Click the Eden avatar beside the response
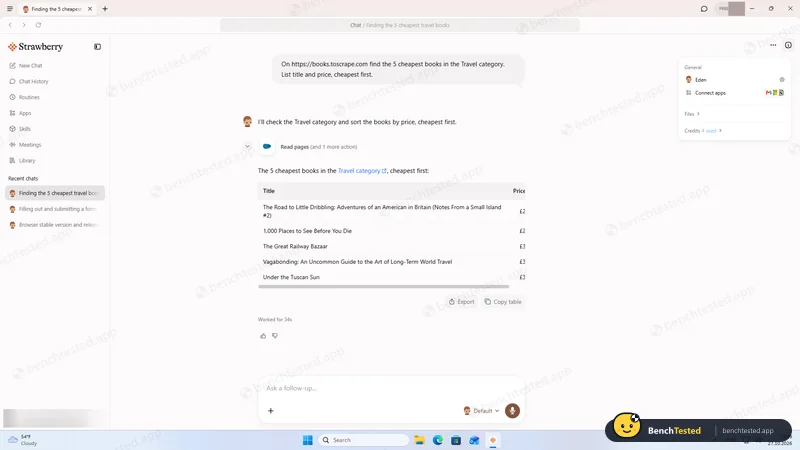The width and height of the screenshot is (800, 450). click(247, 121)
